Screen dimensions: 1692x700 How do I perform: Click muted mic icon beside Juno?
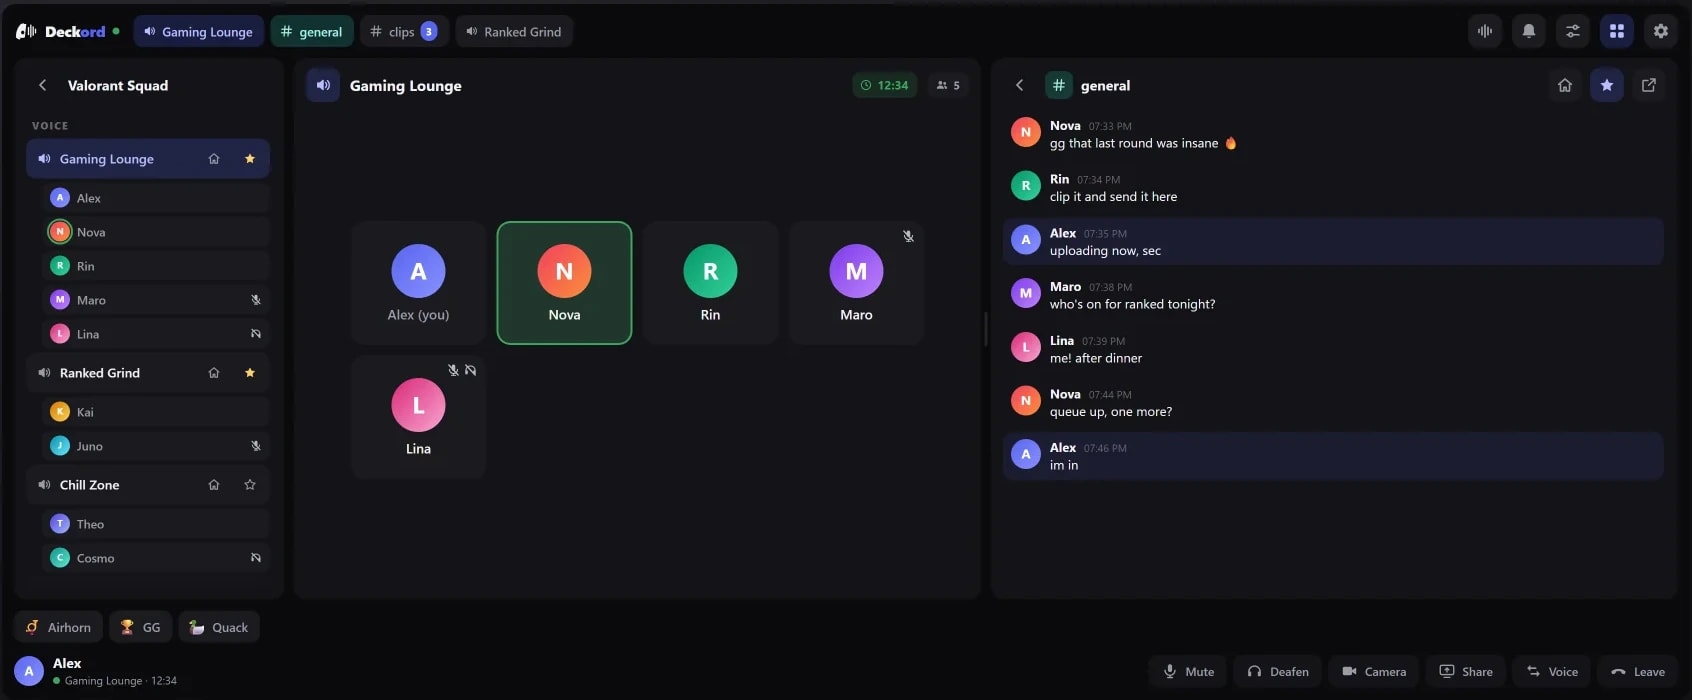pos(256,446)
